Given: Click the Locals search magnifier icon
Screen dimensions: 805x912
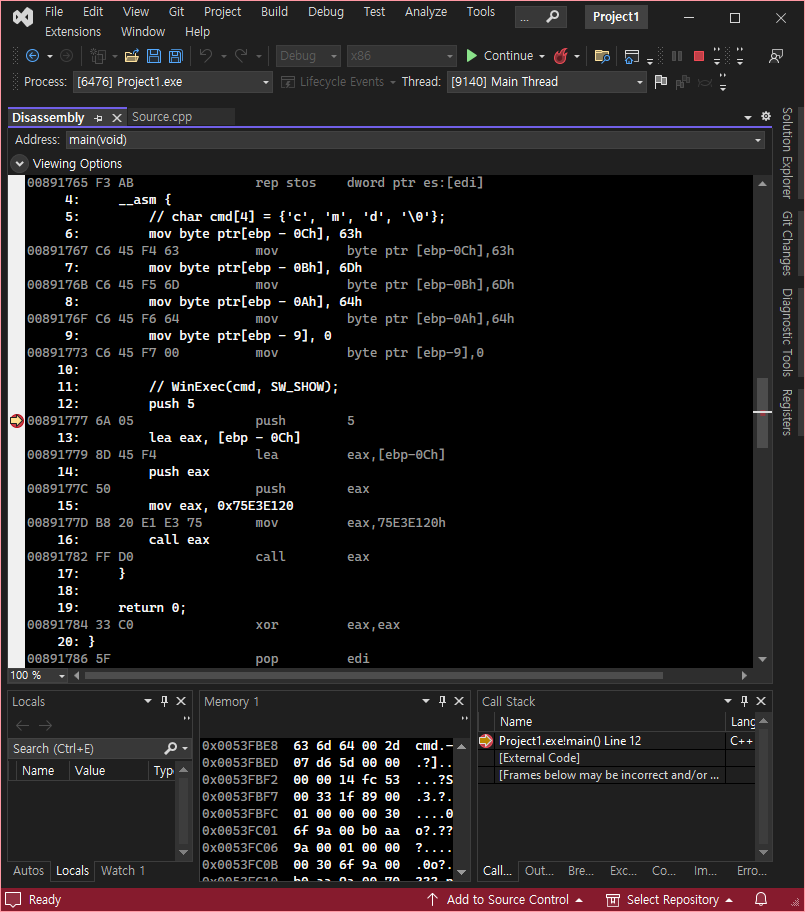Looking at the screenshot, I should [x=170, y=748].
